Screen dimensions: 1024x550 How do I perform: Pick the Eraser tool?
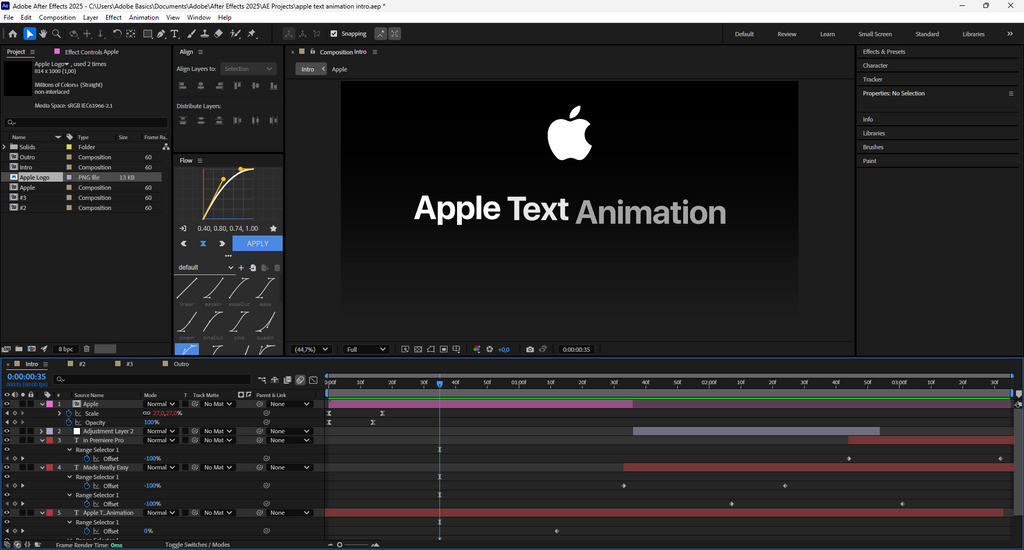219,34
